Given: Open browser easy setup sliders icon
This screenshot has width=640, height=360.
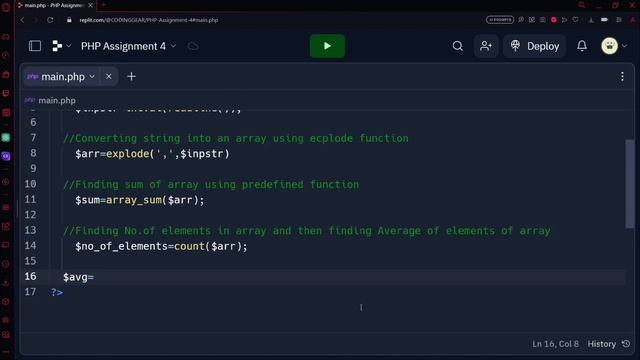Looking at the screenshot, I should pyautogui.click(x=619, y=20).
